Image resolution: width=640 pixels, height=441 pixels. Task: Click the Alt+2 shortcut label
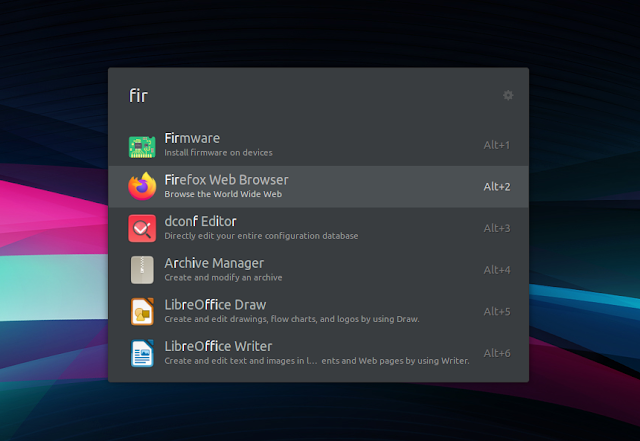497,187
